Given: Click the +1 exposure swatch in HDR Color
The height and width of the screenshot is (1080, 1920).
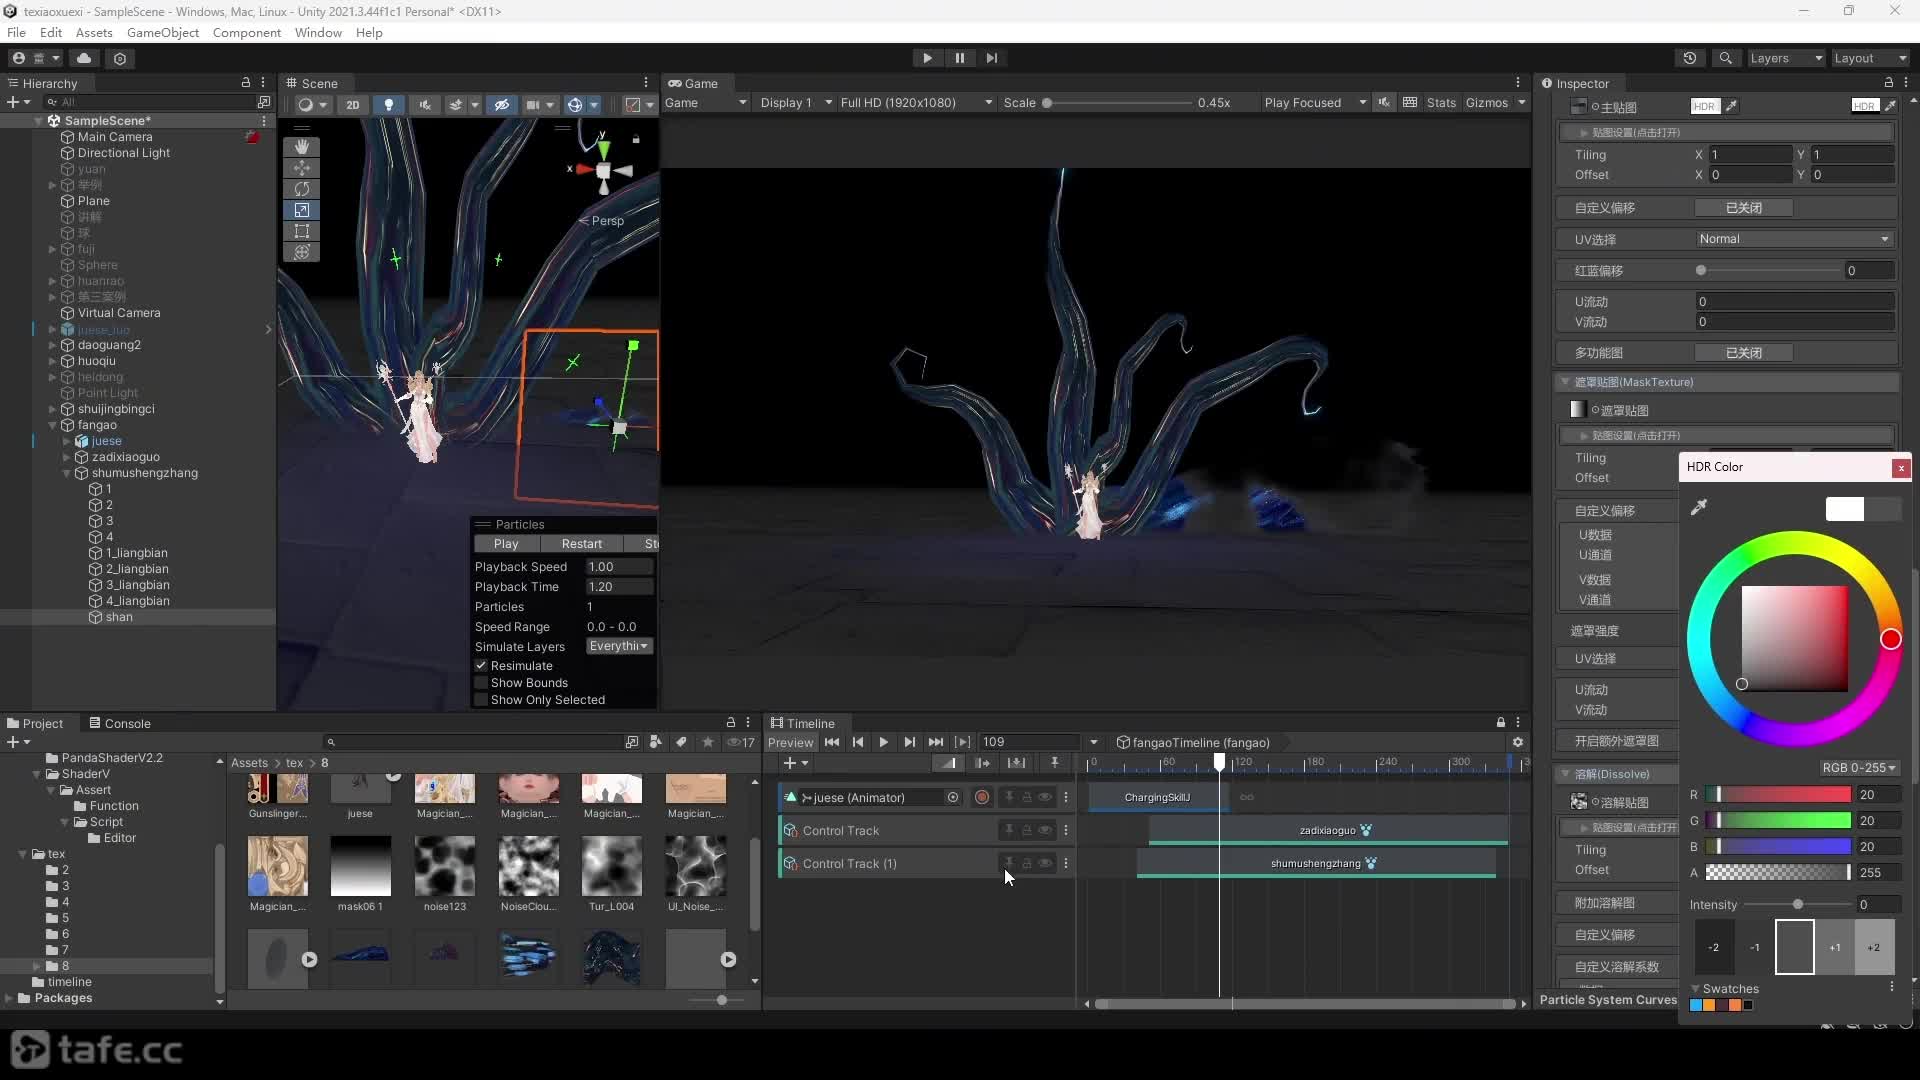Looking at the screenshot, I should tap(1834, 947).
